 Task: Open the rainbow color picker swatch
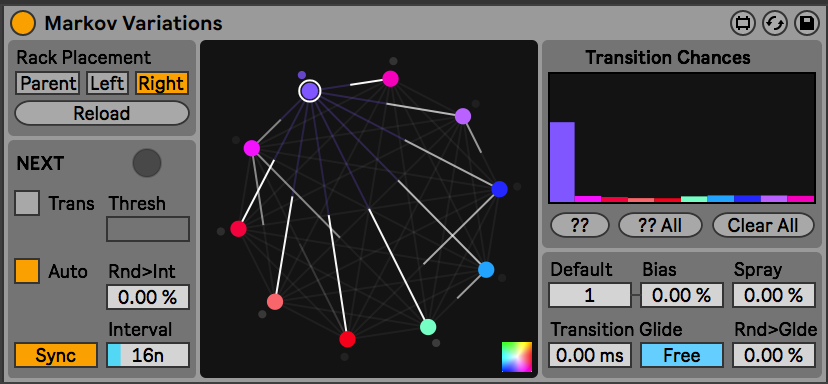[x=517, y=357]
